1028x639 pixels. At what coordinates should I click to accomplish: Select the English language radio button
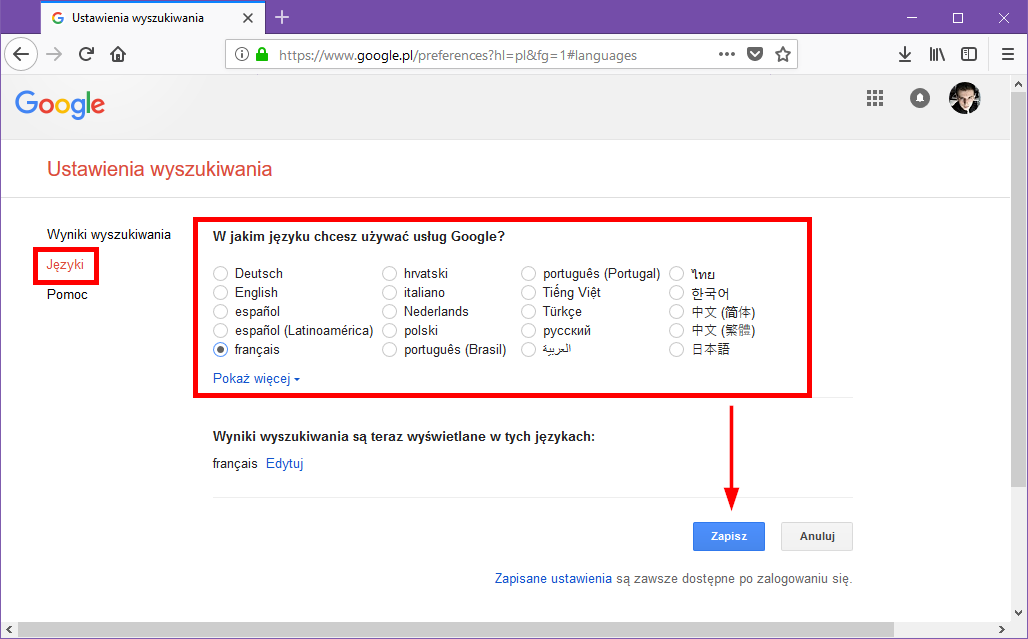pyautogui.click(x=221, y=293)
